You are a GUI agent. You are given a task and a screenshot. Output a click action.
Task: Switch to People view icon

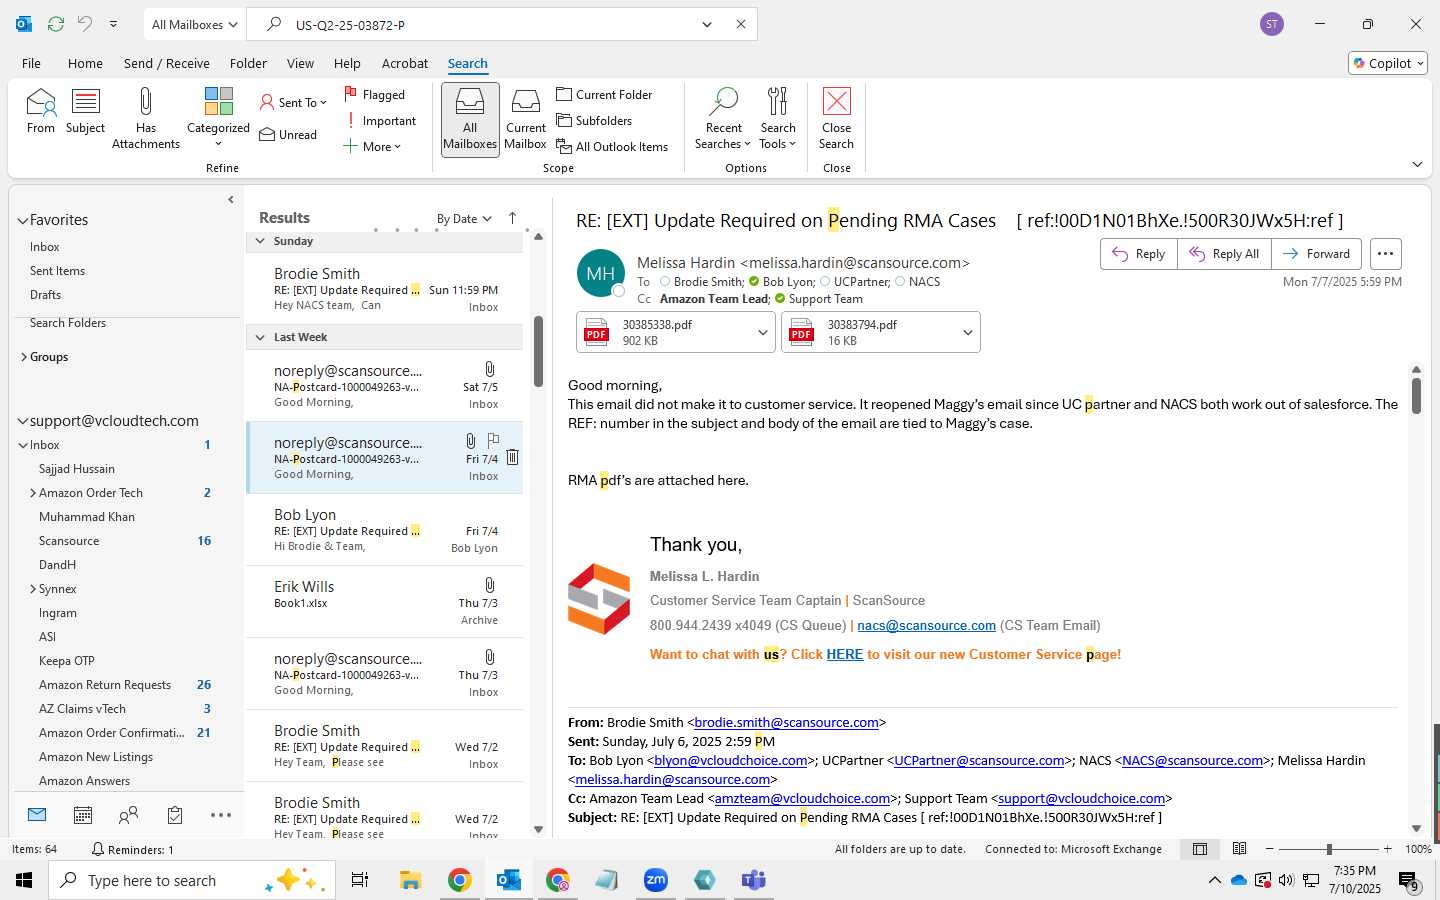[x=129, y=815]
